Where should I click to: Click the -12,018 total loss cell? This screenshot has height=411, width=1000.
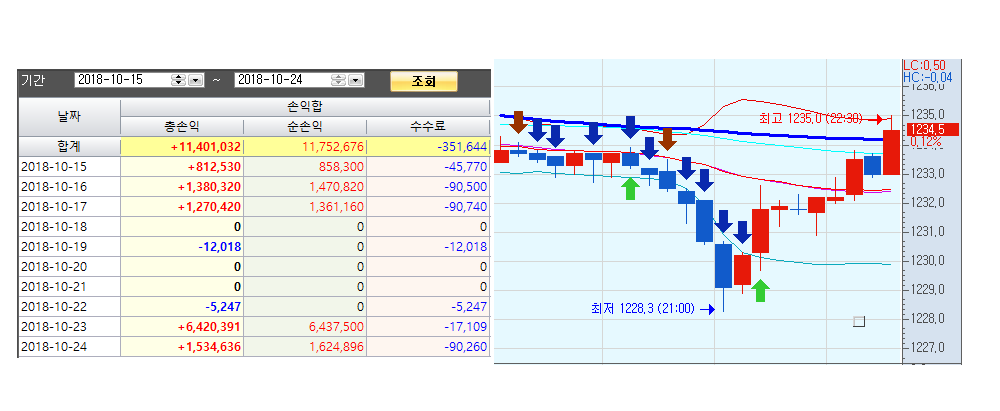click(182, 246)
